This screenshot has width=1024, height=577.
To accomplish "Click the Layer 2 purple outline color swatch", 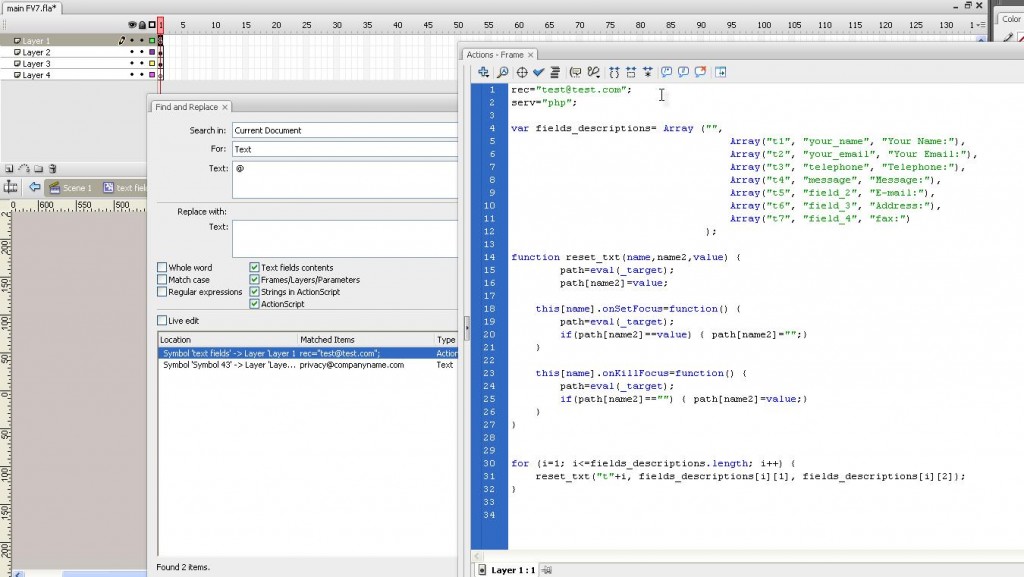I will 152,52.
